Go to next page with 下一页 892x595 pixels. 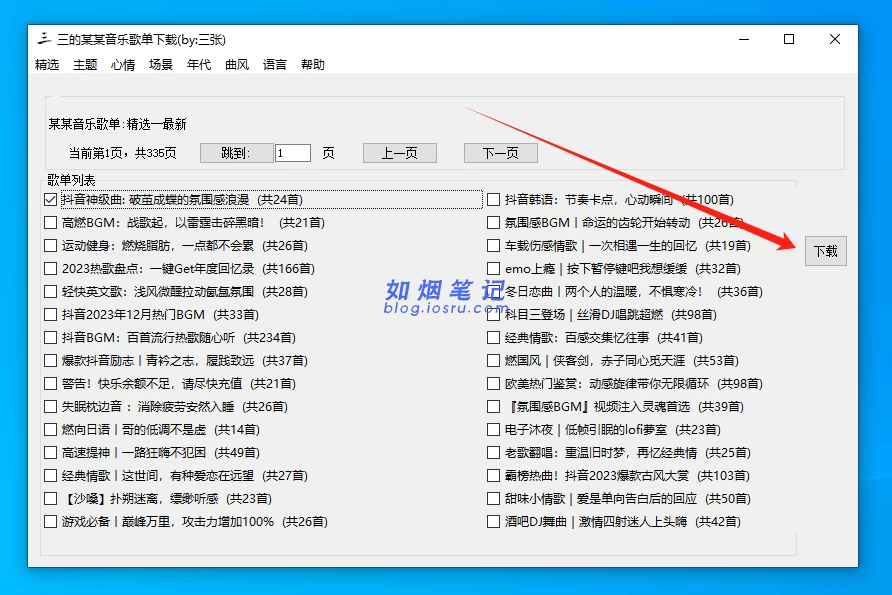tap(501, 153)
